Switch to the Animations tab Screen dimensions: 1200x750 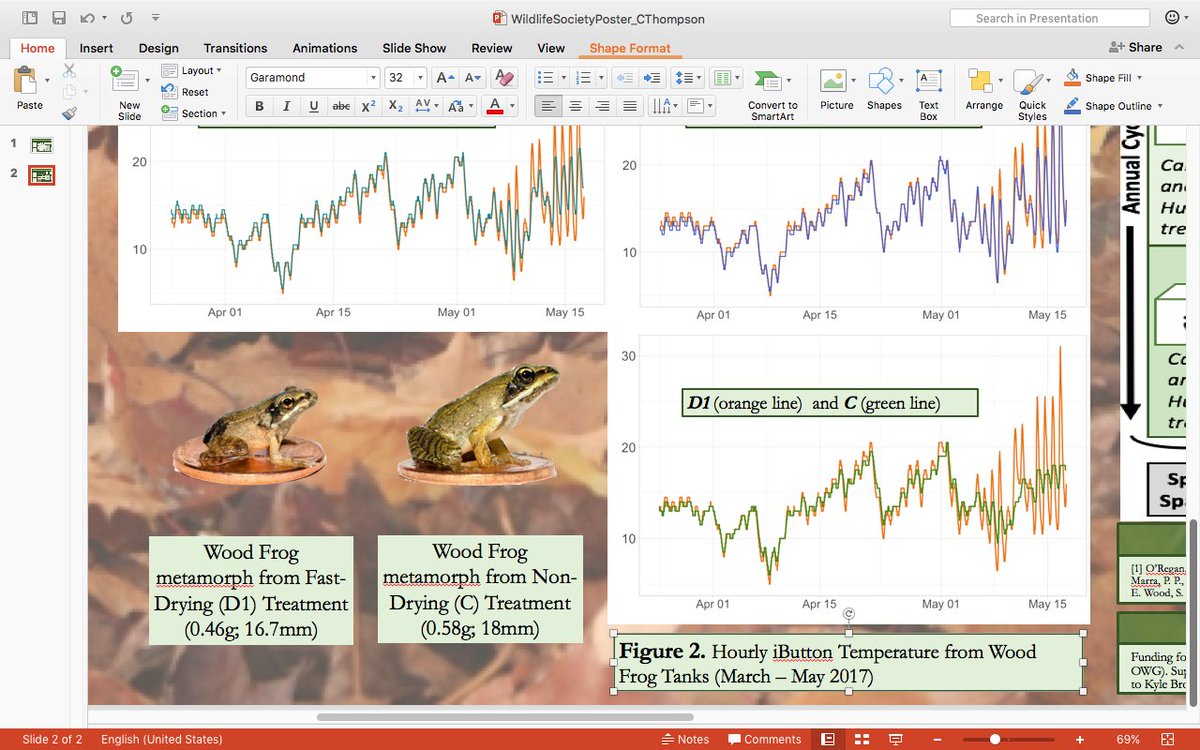point(325,48)
